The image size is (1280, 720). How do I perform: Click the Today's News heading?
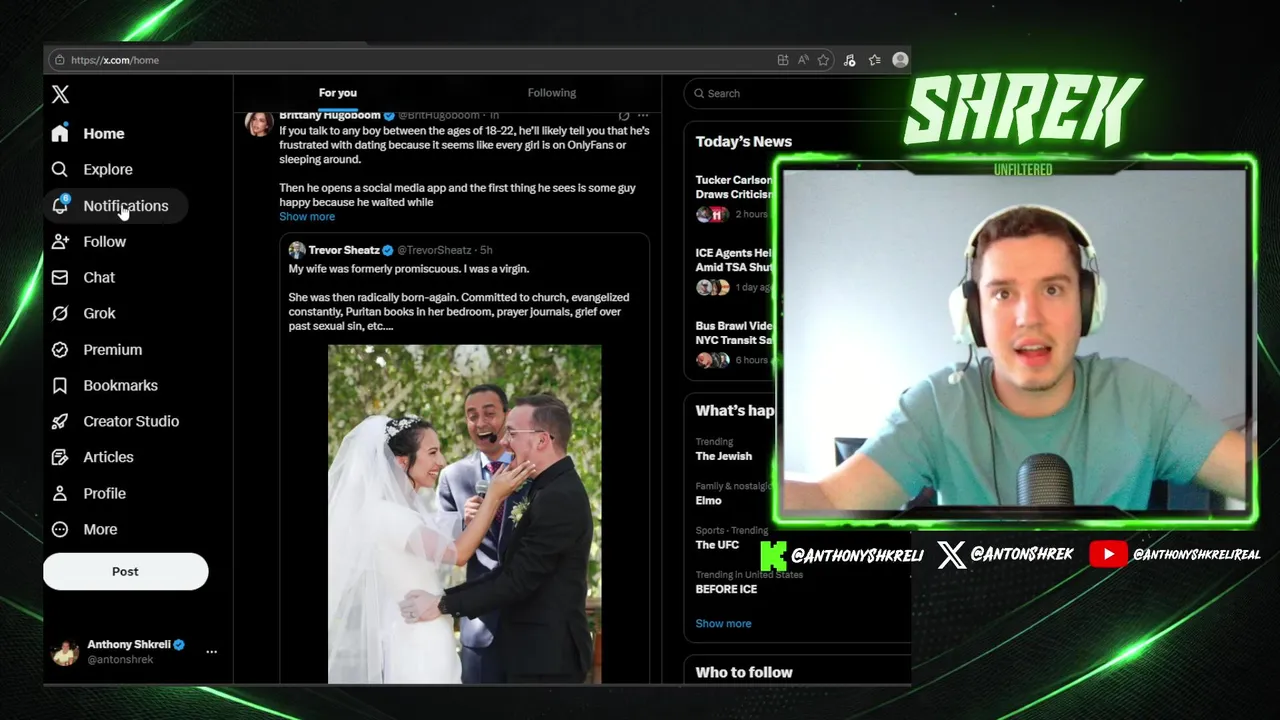click(744, 141)
